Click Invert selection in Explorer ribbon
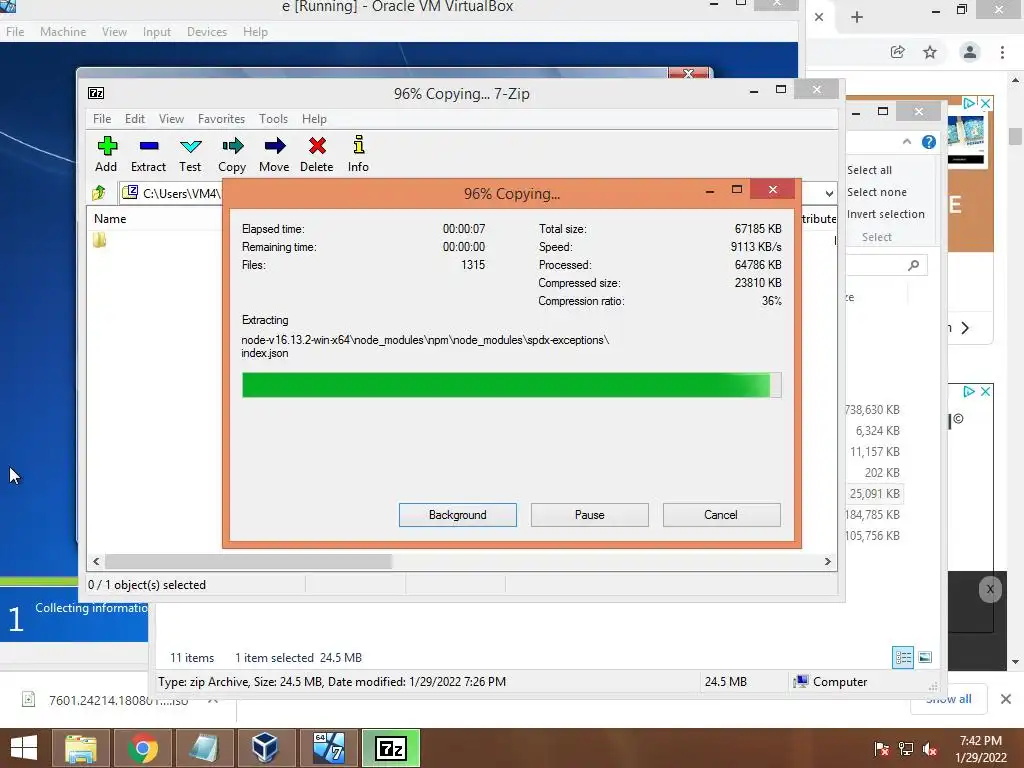 [886, 214]
